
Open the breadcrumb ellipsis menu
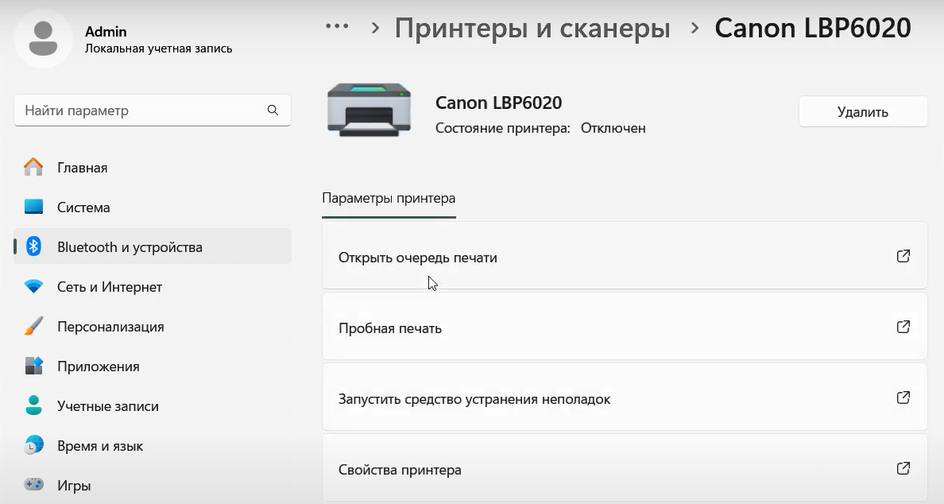pyautogui.click(x=337, y=26)
